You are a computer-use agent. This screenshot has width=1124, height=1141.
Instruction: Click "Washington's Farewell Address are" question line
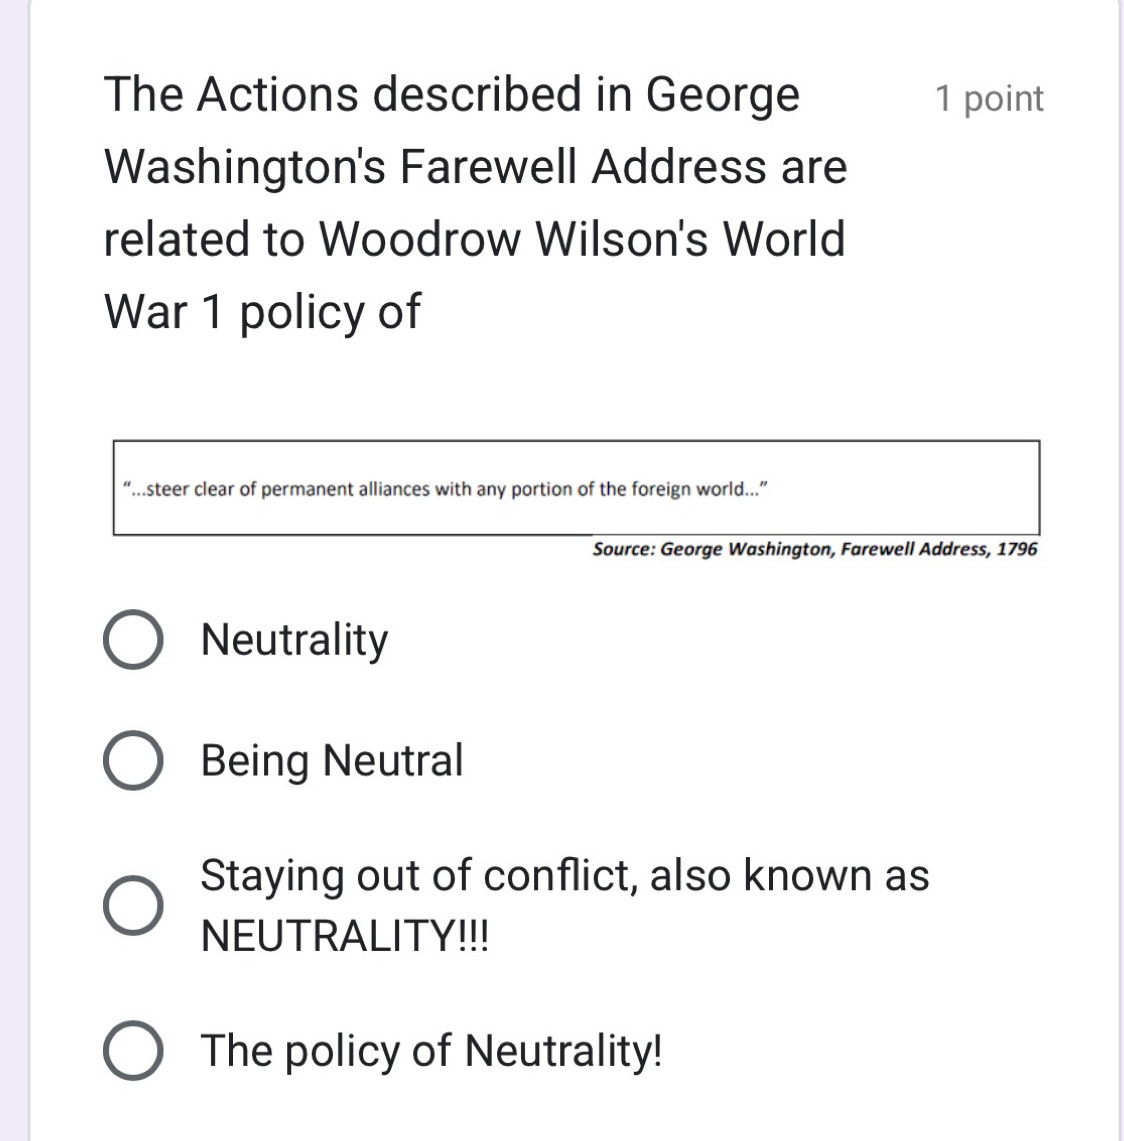point(475,167)
